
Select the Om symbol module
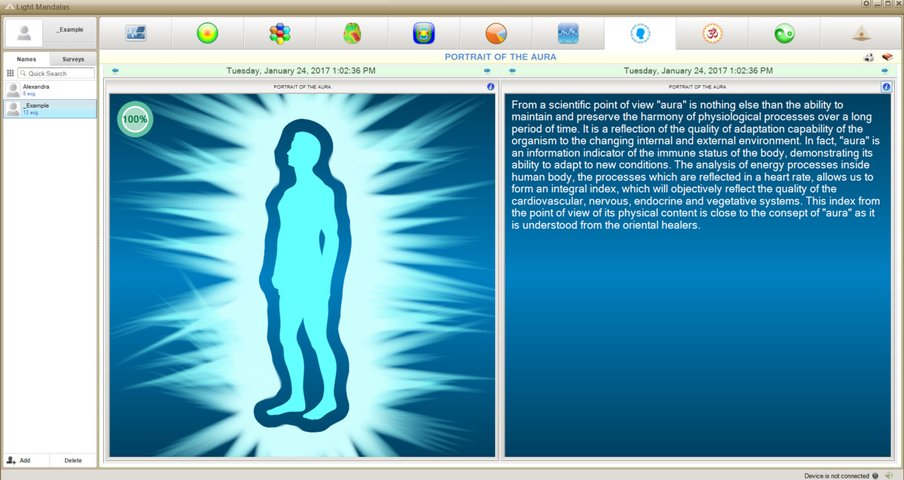point(712,33)
